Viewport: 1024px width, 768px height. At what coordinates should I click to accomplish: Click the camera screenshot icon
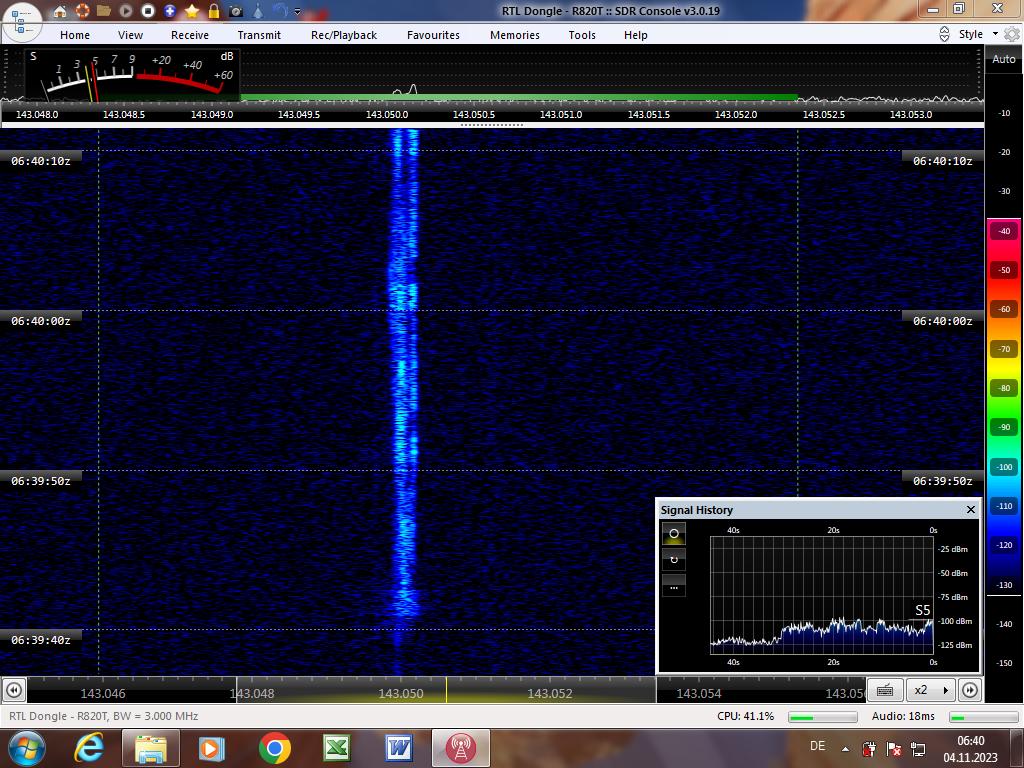pyautogui.click(x=236, y=11)
